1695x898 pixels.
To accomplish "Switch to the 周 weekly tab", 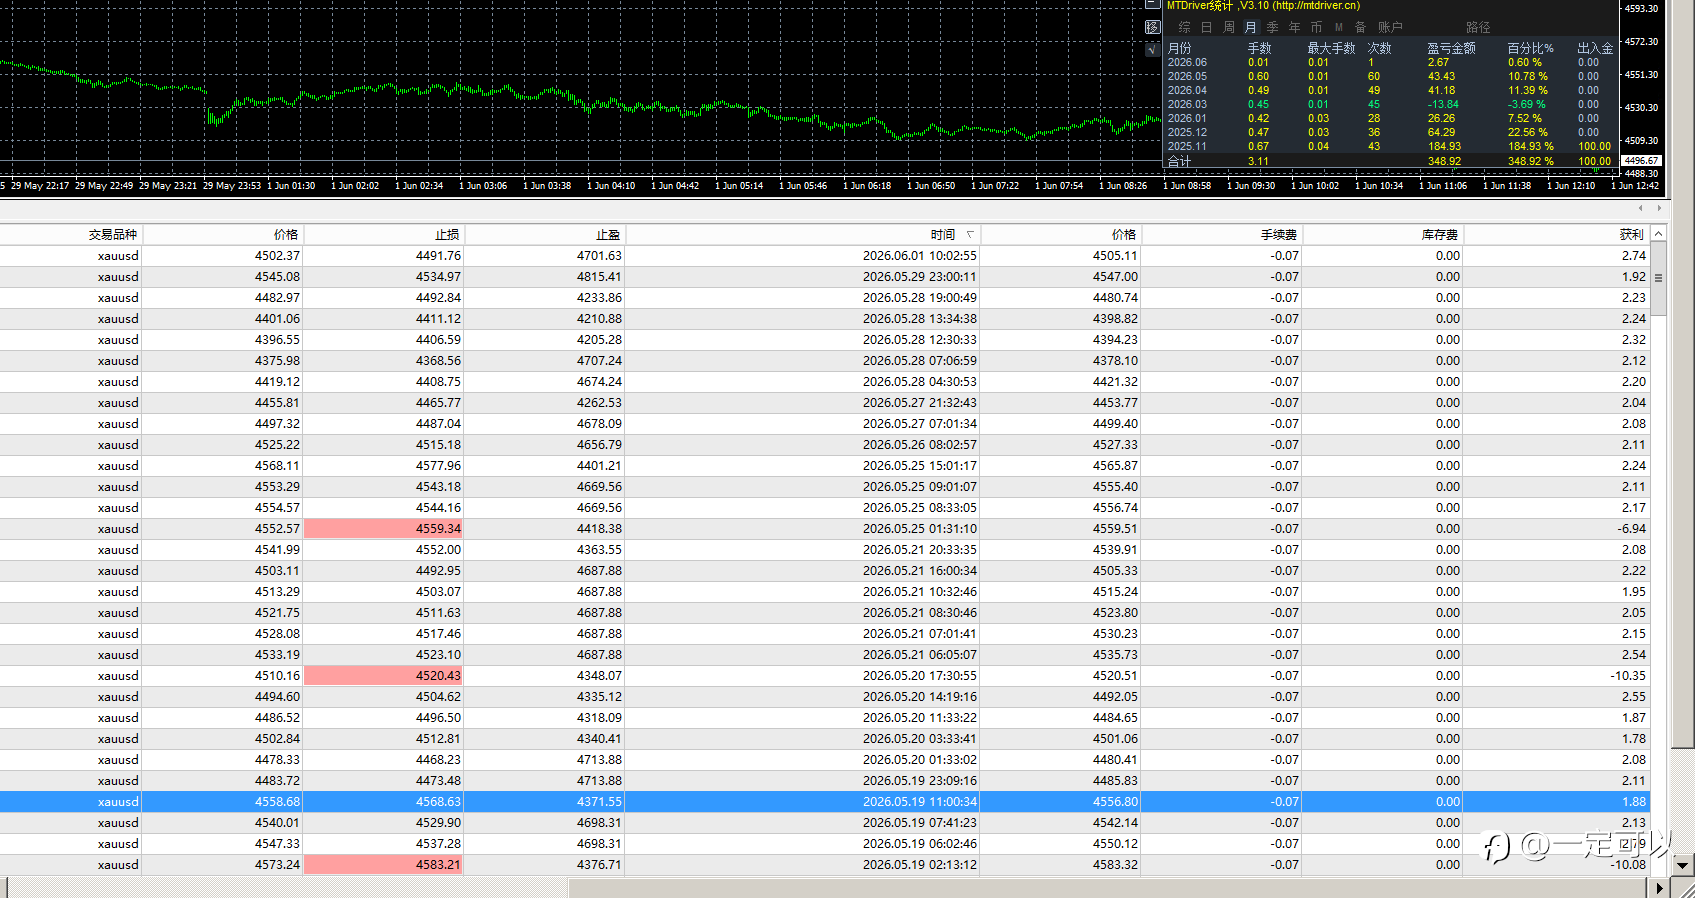I will pos(1229,28).
